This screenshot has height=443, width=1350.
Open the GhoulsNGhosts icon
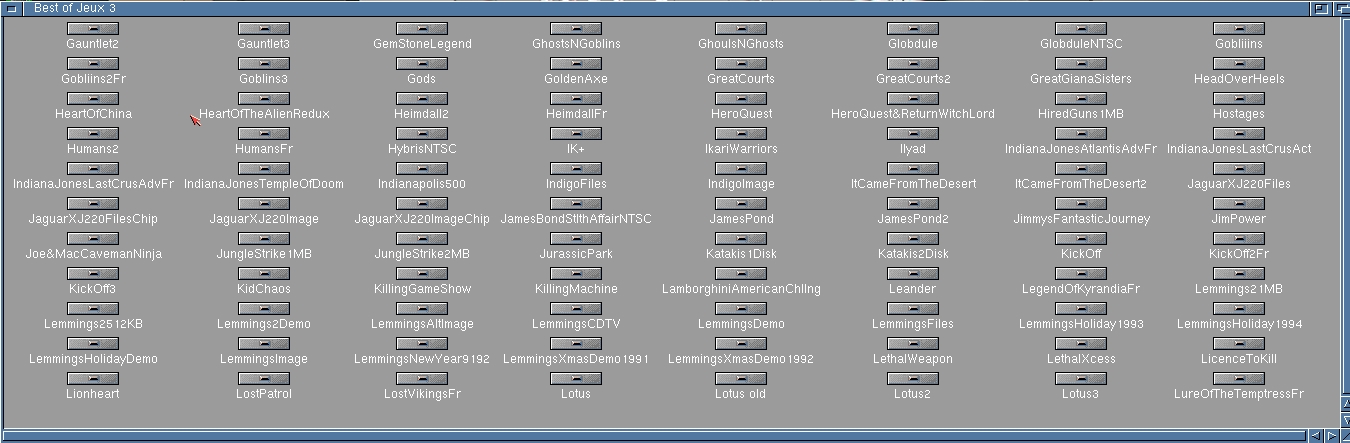pyautogui.click(x=741, y=29)
